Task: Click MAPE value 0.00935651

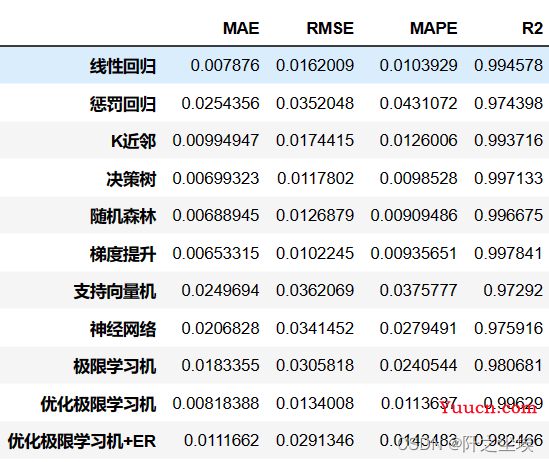Action: (x=414, y=253)
